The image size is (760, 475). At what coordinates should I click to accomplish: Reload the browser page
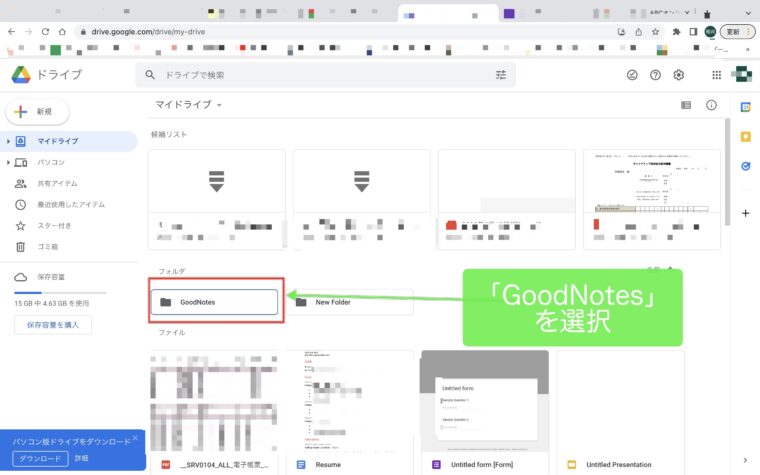click(x=45, y=32)
